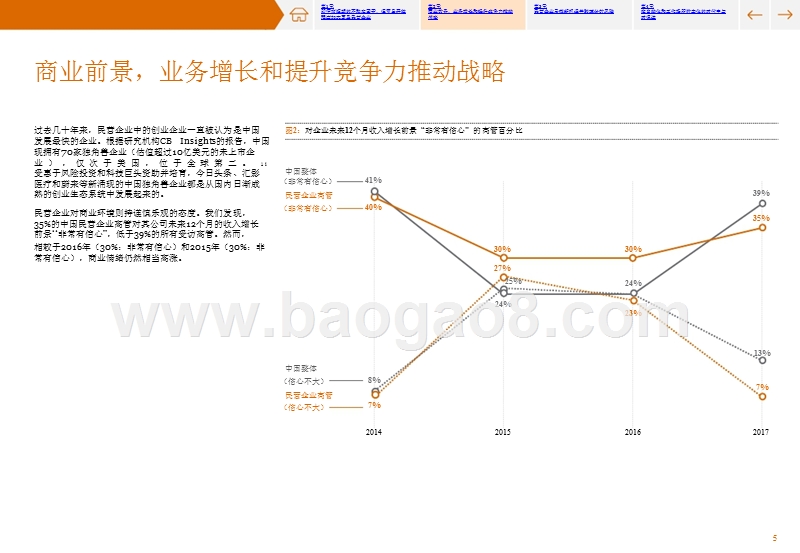Click the gray 13% data point at 2017
800x553 pixels.
(762, 360)
